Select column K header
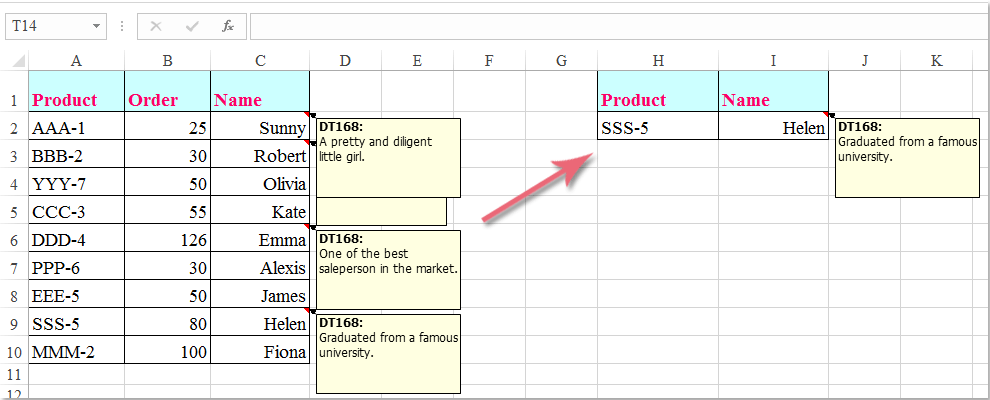 (x=936, y=61)
